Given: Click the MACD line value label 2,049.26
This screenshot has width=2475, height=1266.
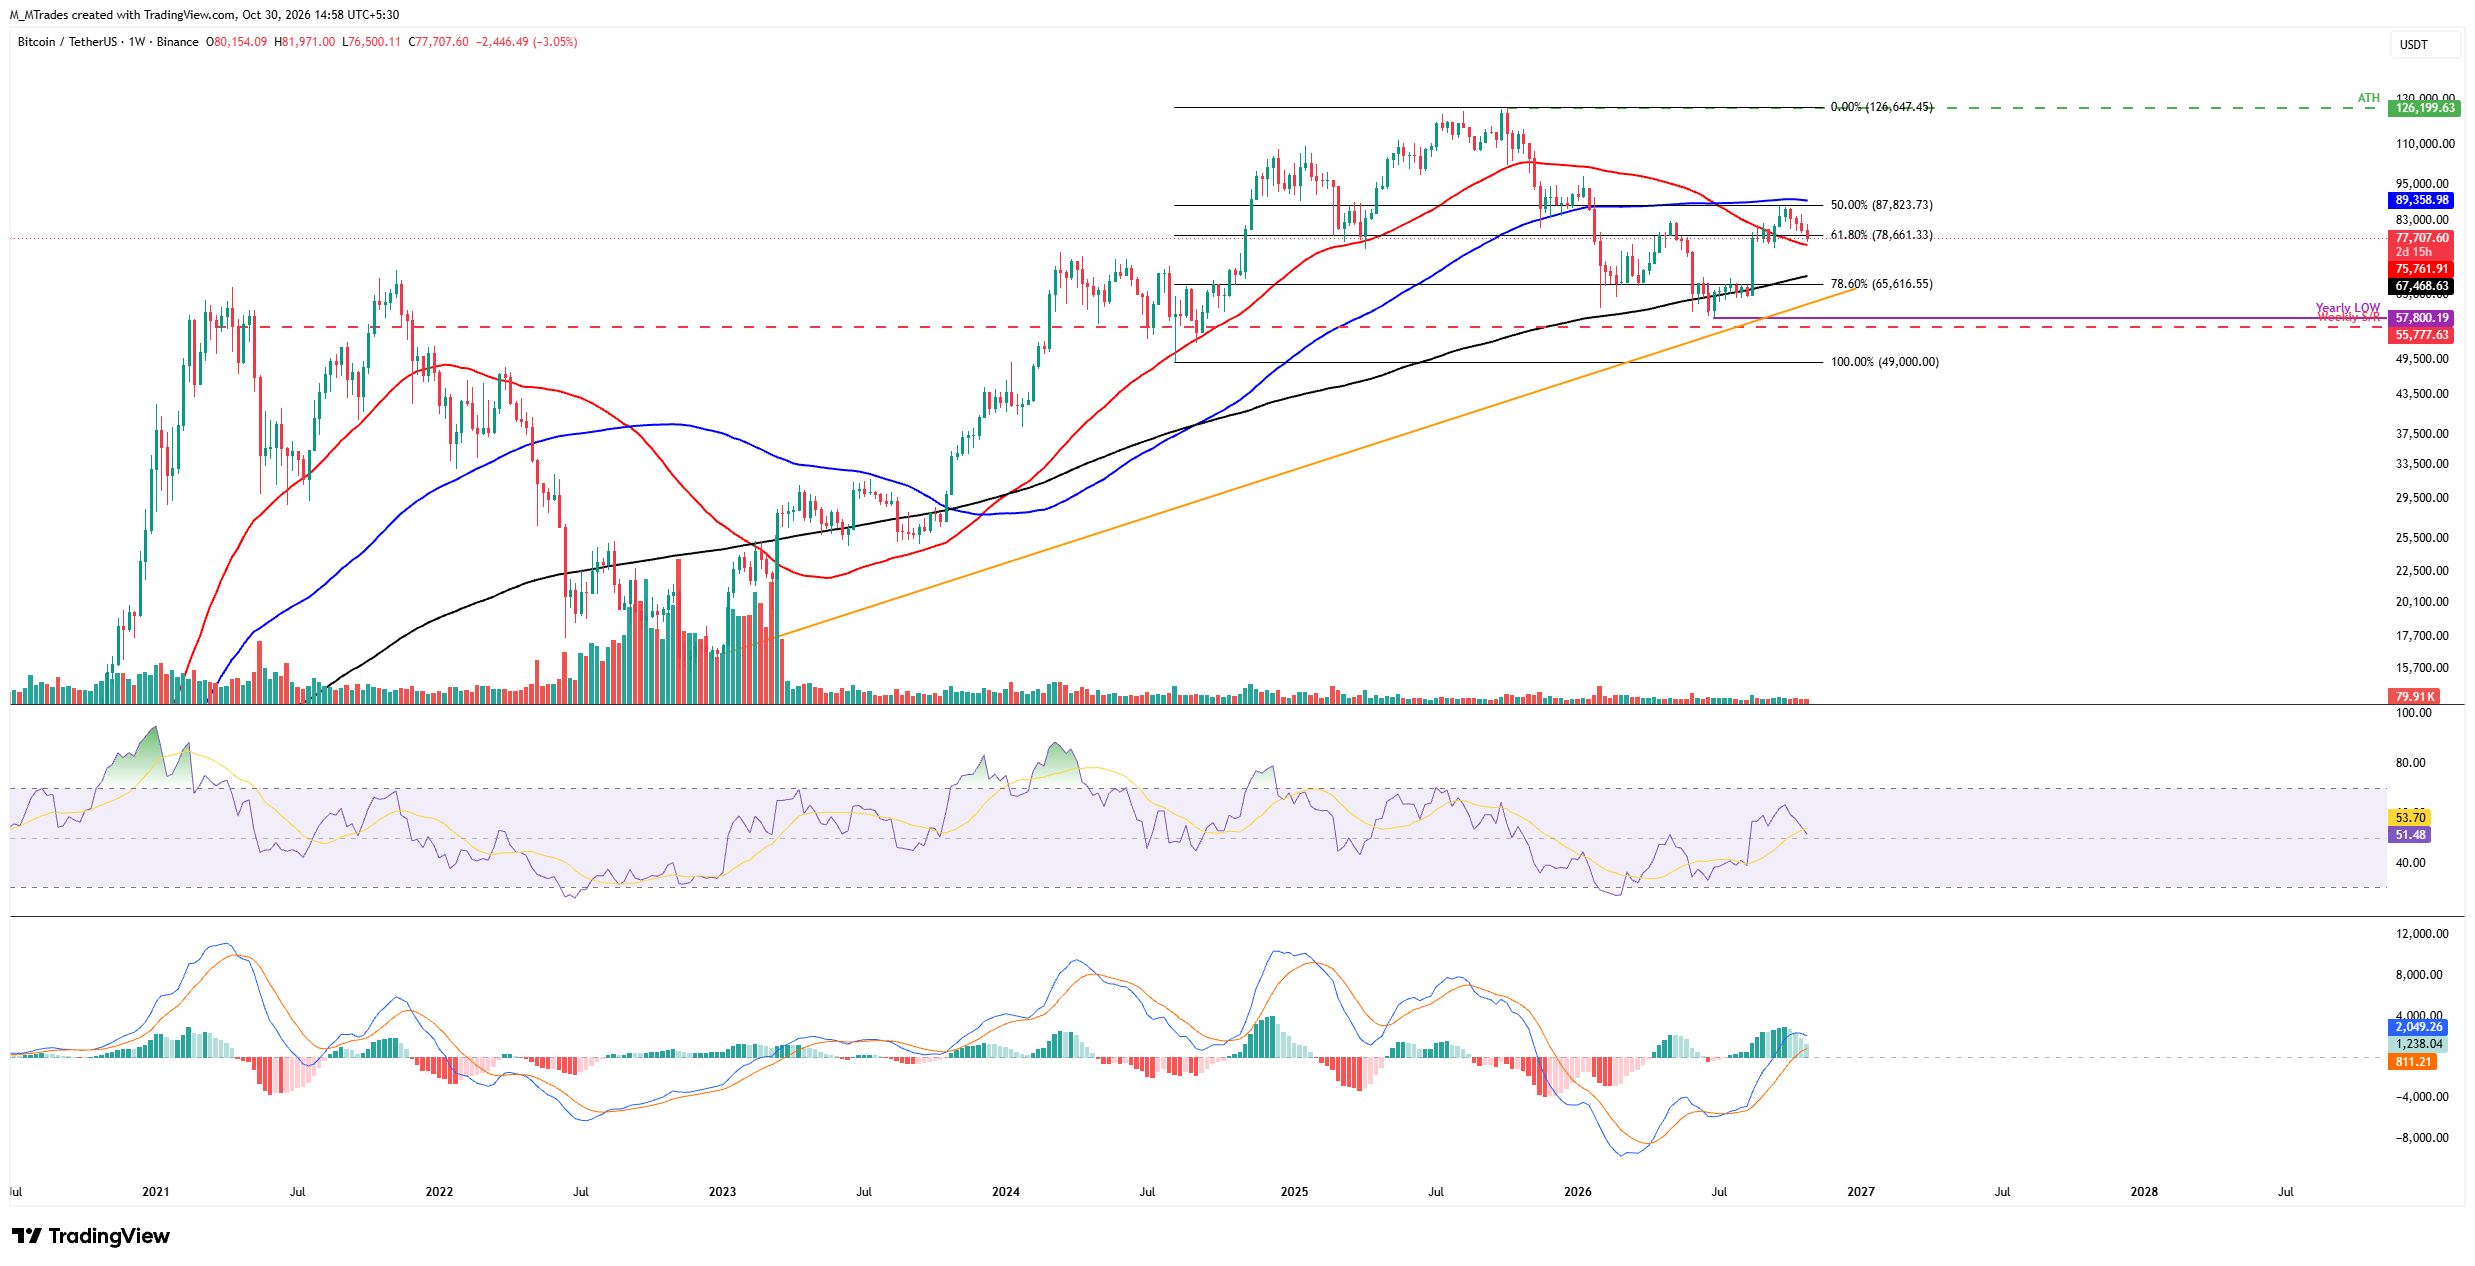Looking at the screenshot, I should [2418, 1027].
